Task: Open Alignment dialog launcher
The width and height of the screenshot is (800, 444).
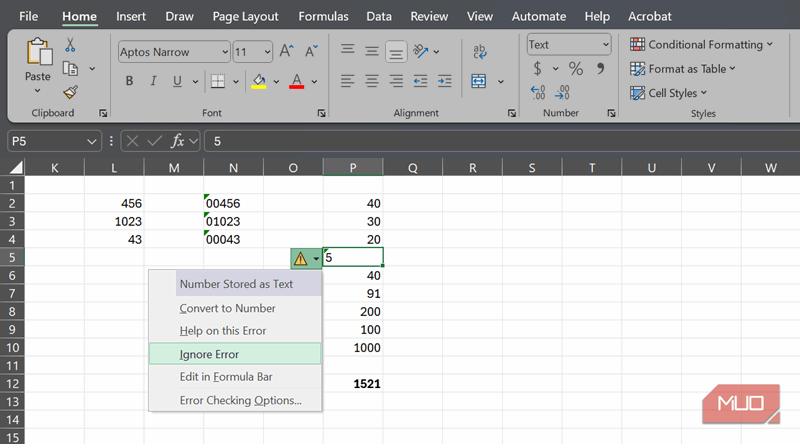Action: [x=512, y=113]
